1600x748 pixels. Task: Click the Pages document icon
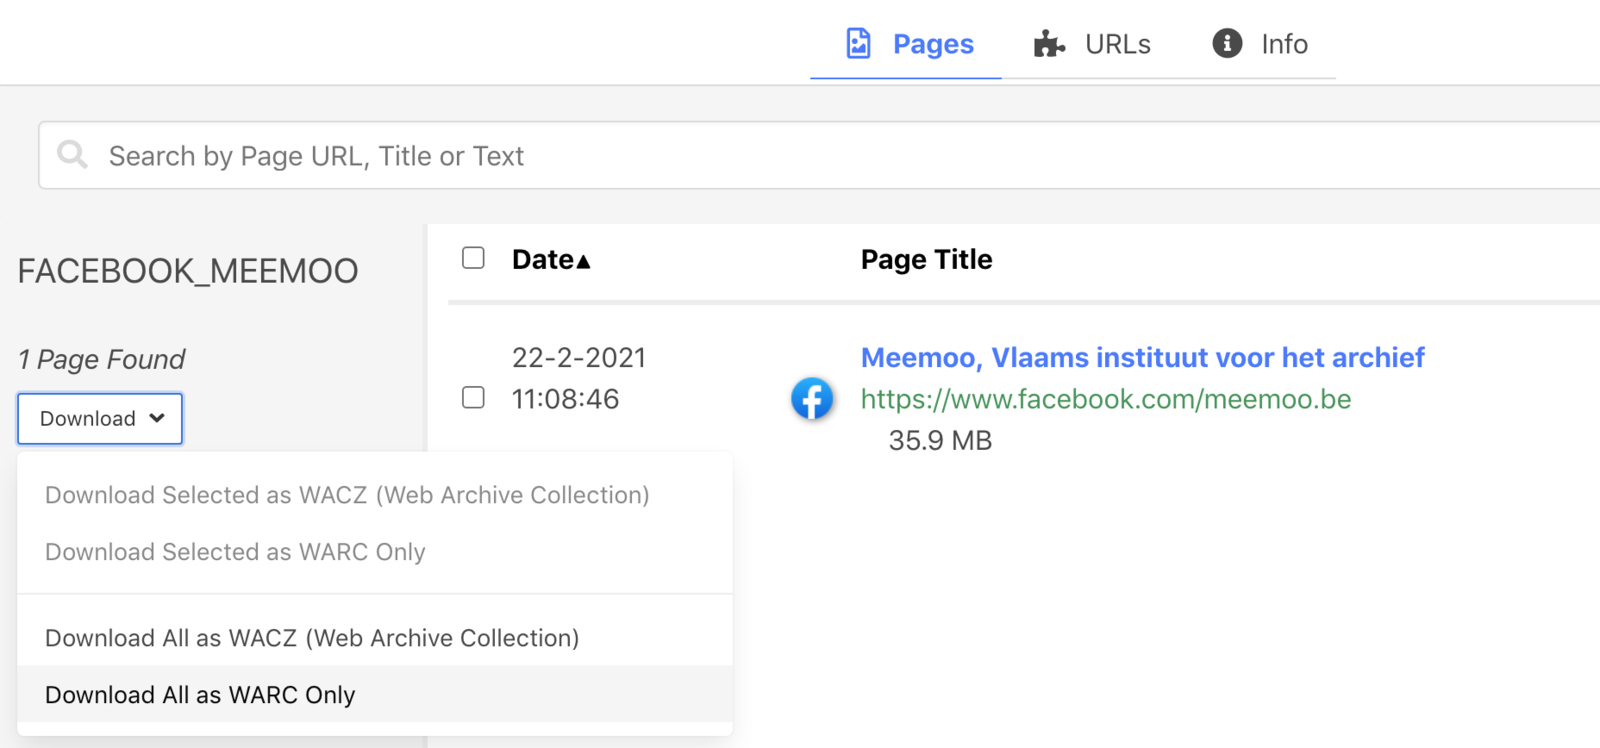coord(858,43)
